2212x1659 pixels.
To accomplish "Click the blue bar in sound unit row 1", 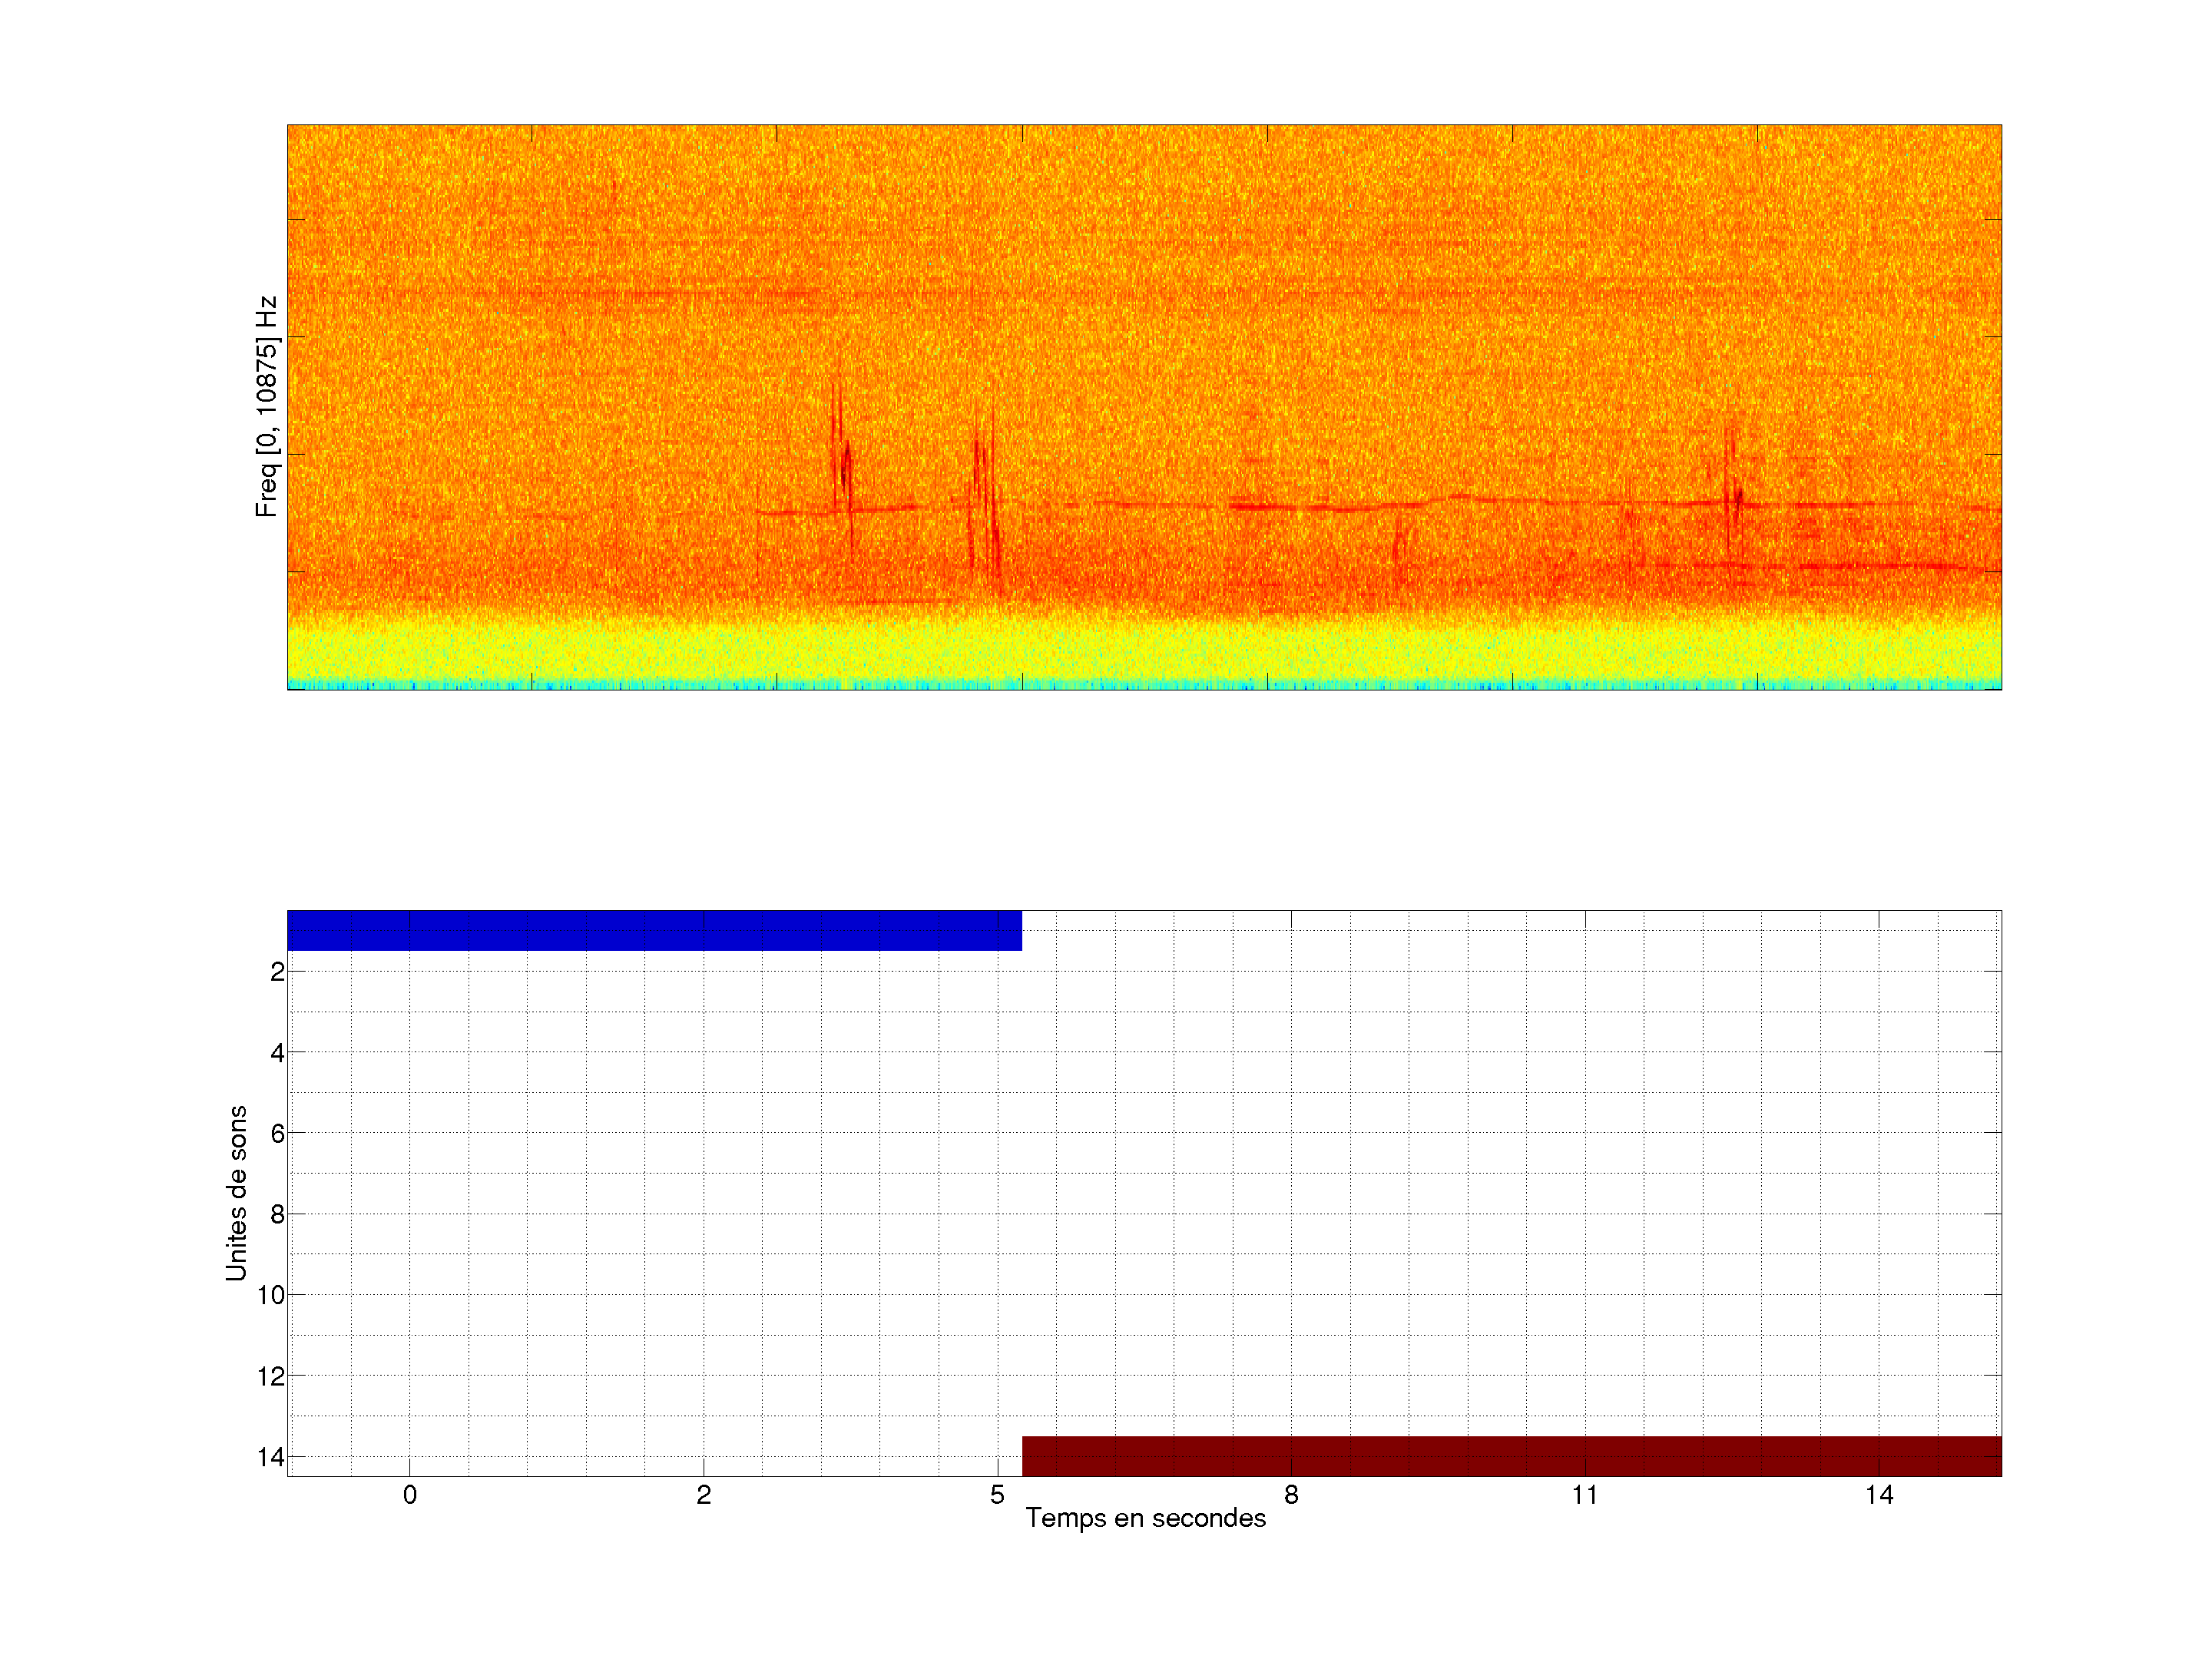I will (654, 930).
